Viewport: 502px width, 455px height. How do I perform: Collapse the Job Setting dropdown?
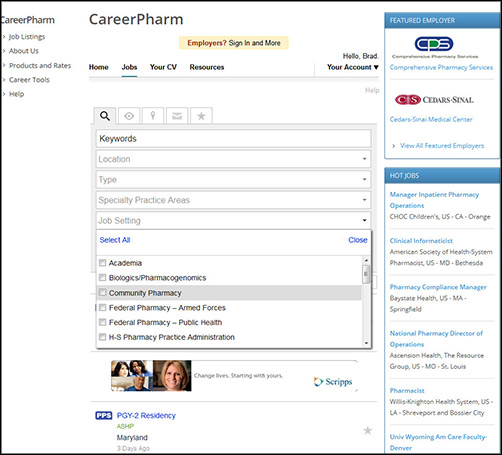pyautogui.click(x=233, y=220)
